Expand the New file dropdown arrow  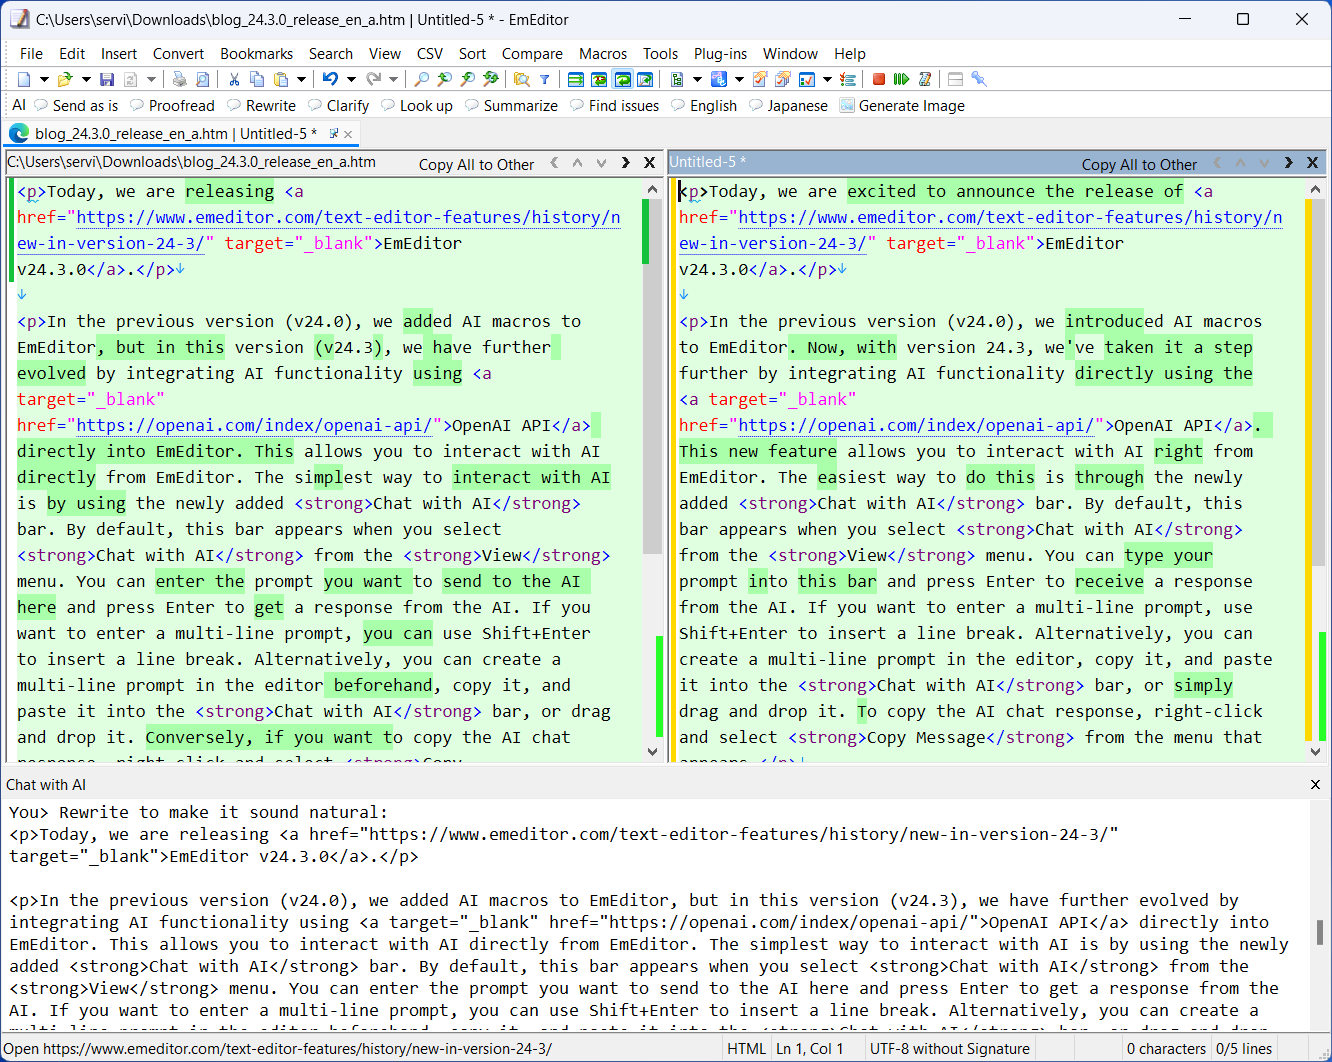pyautogui.click(x=44, y=79)
